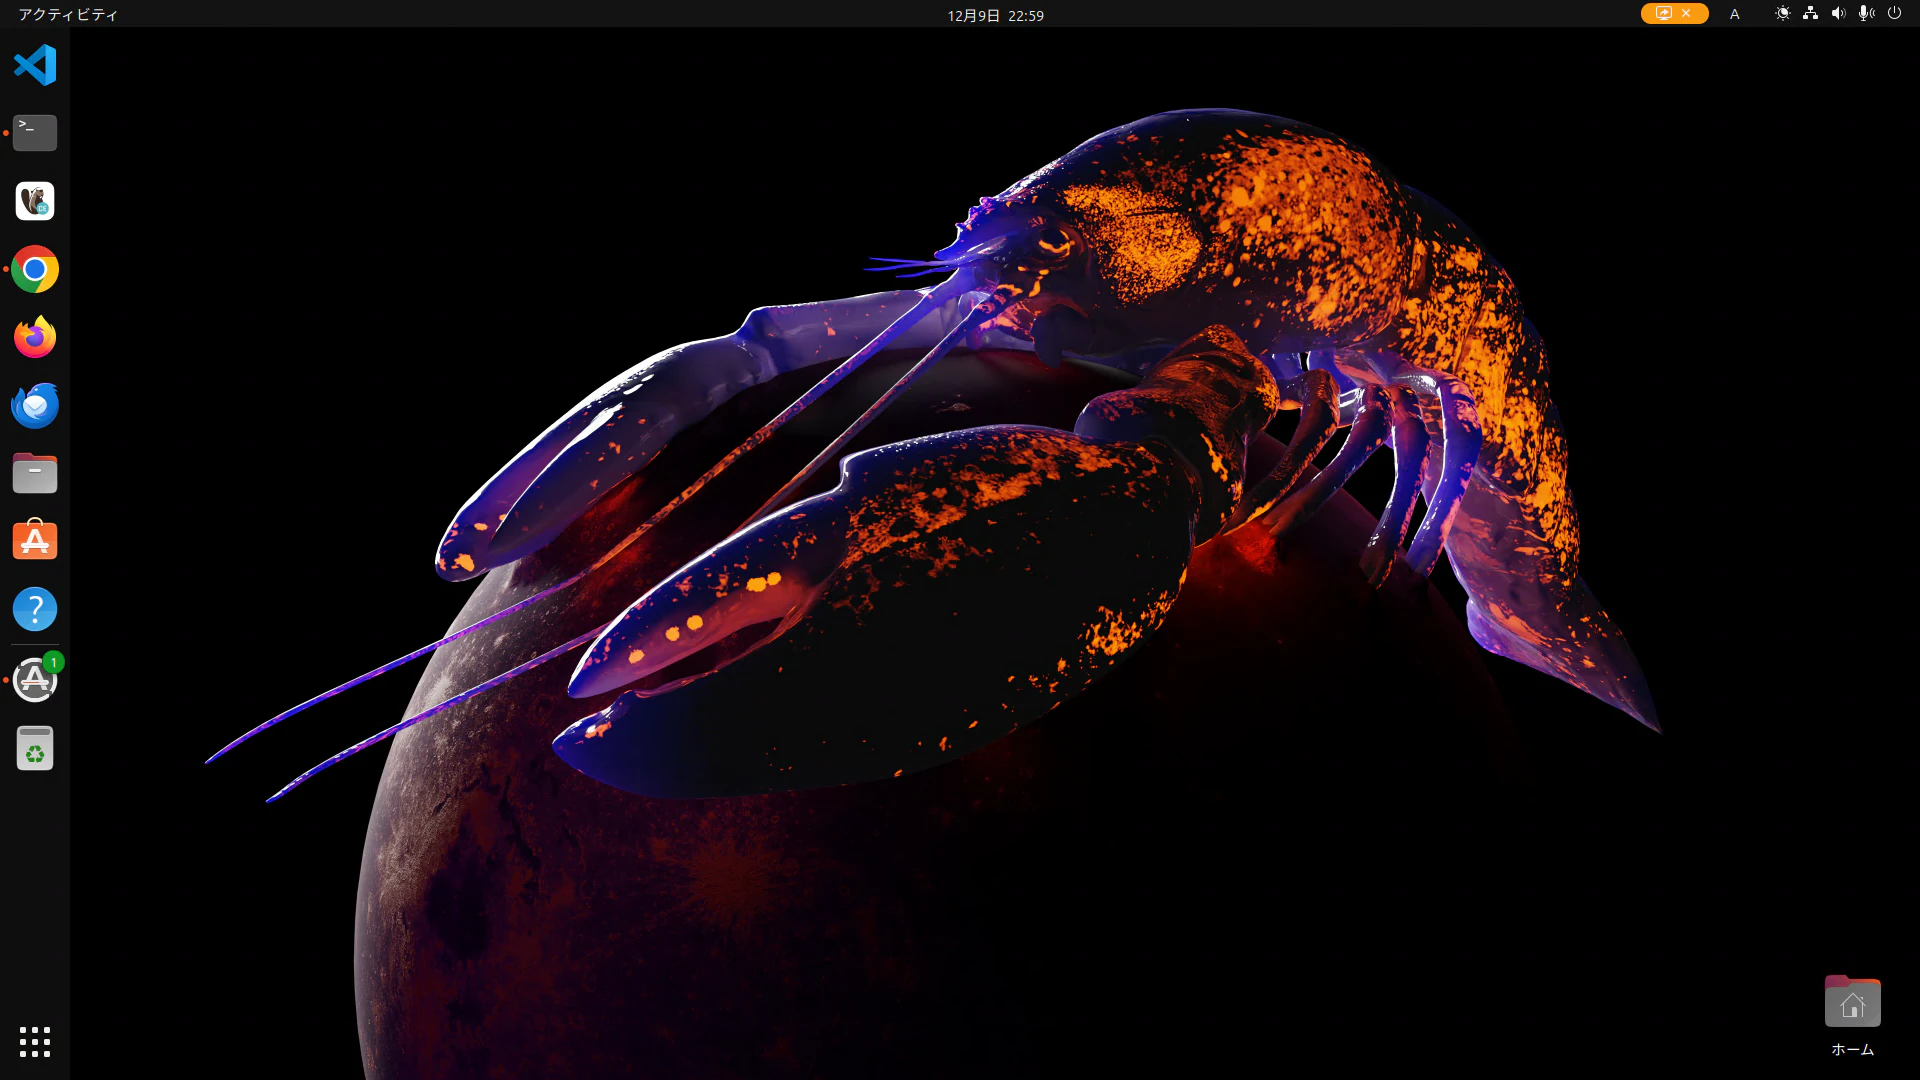The image size is (1920, 1080).
Task: Open the Trash from the dock
Action: tap(35, 748)
